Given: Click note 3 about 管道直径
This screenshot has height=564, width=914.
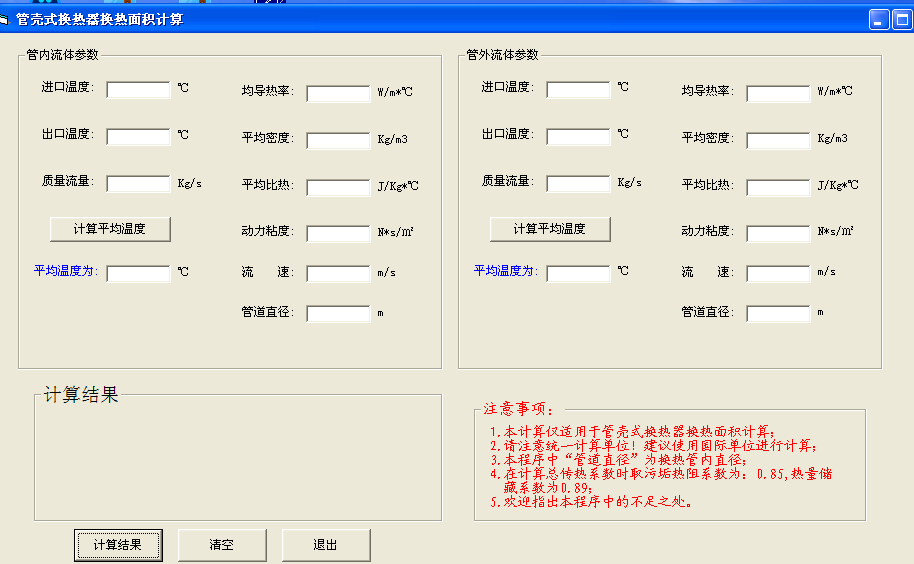Looking at the screenshot, I should click(618, 460).
